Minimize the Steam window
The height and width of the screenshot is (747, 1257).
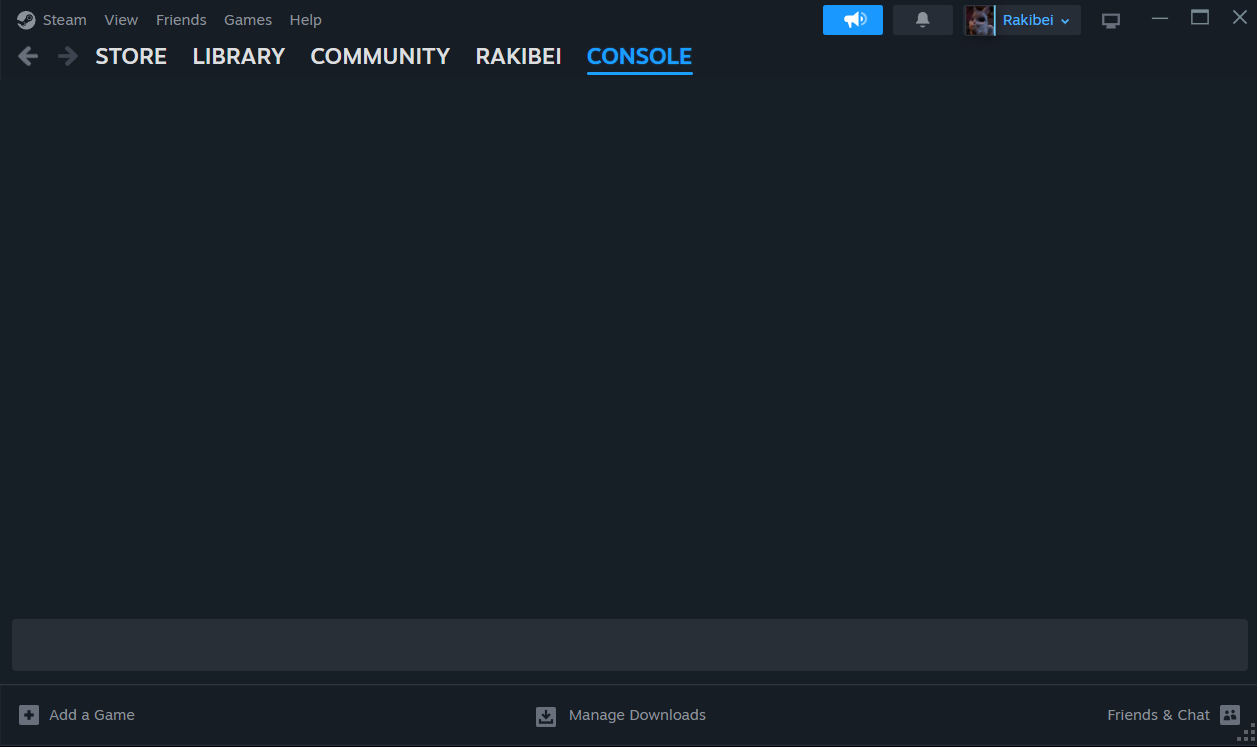[1159, 18]
